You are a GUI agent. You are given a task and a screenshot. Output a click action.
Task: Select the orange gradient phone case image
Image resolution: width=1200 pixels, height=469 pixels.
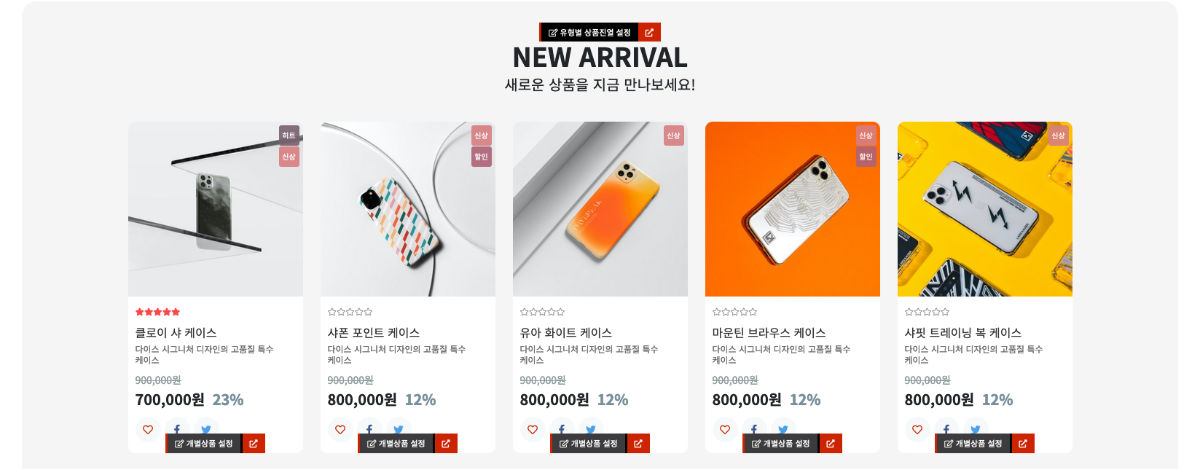point(600,209)
